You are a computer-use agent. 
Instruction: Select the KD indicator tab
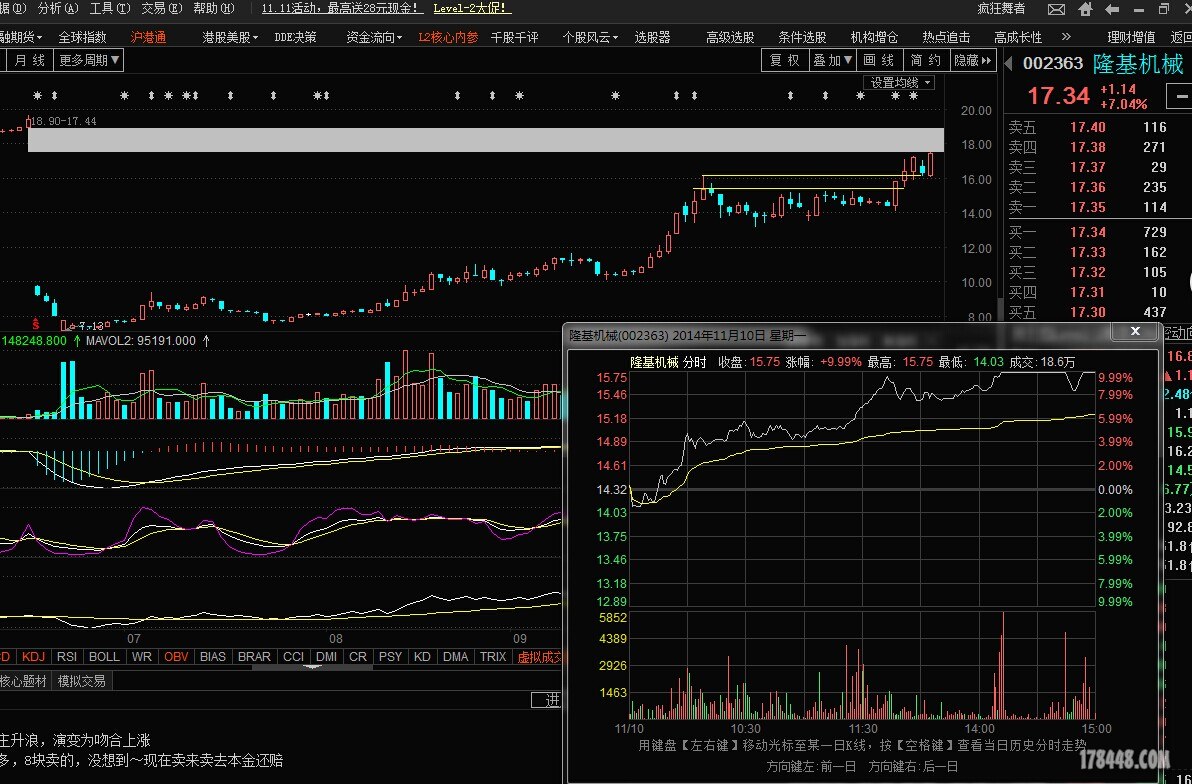tap(423, 656)
